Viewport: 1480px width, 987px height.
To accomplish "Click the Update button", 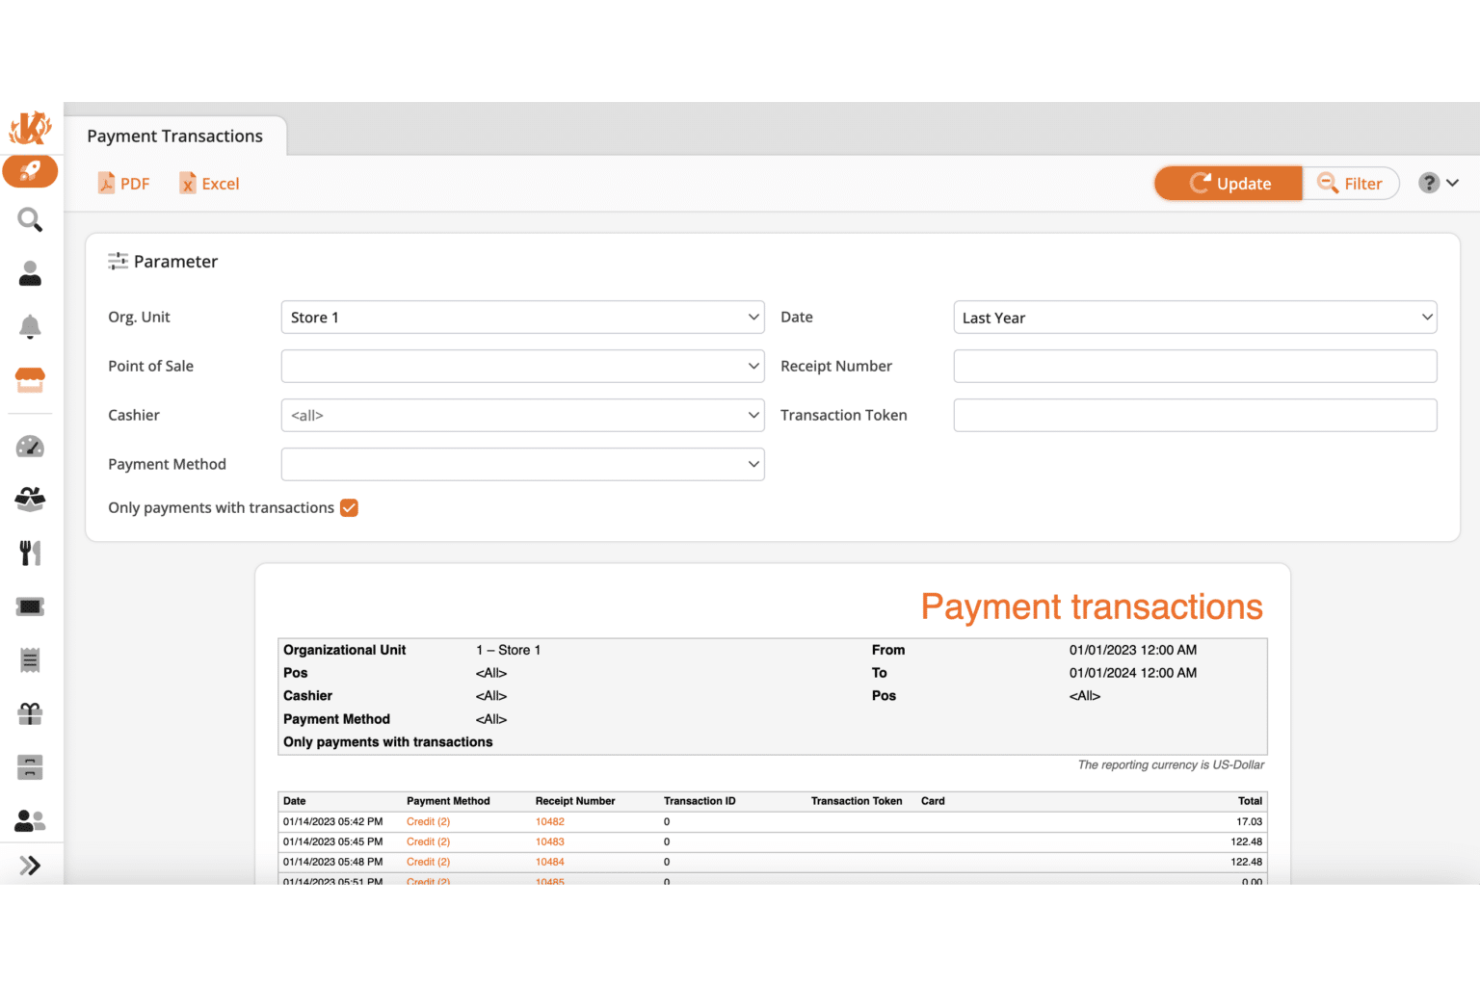I will 1229,183.
